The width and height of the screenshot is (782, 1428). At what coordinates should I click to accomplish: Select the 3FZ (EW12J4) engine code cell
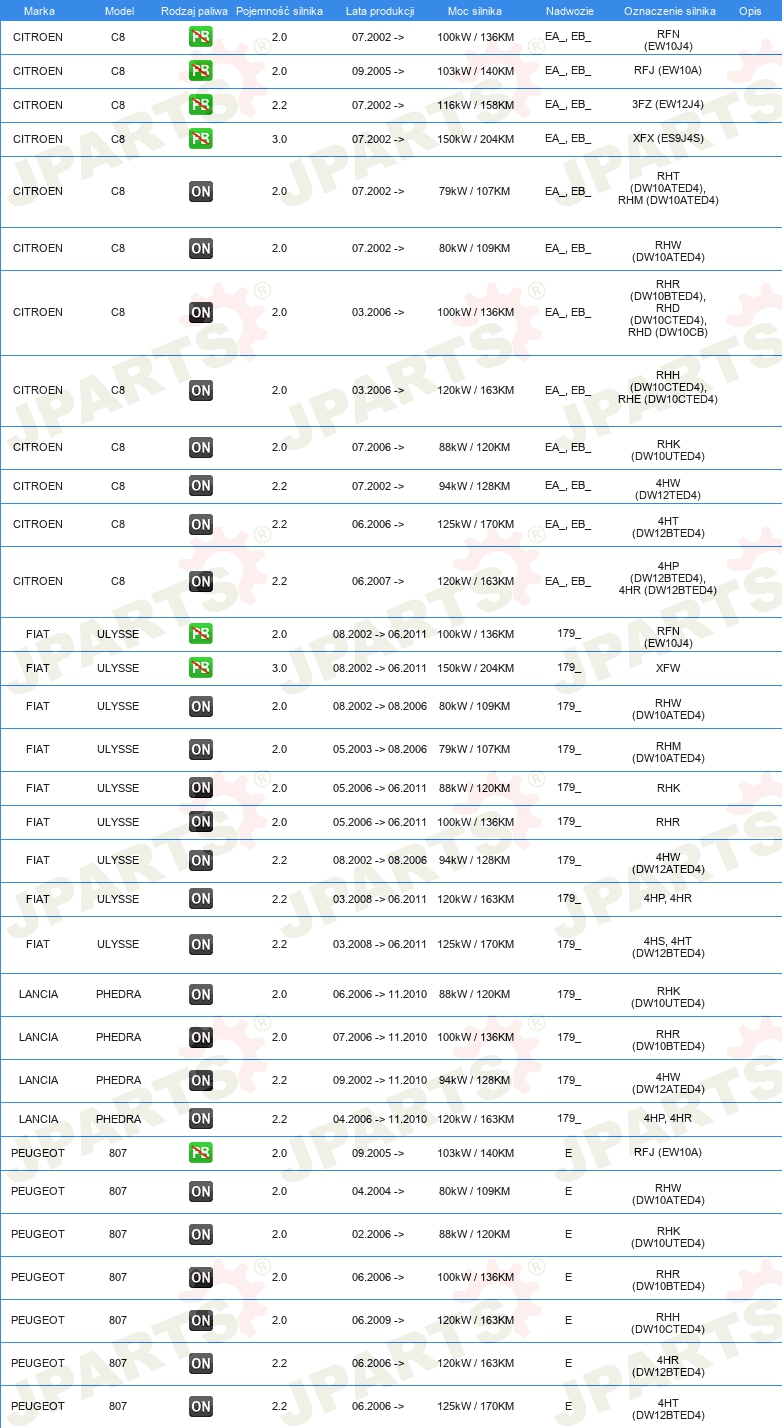pyautogui.click(x=668, y=105)
